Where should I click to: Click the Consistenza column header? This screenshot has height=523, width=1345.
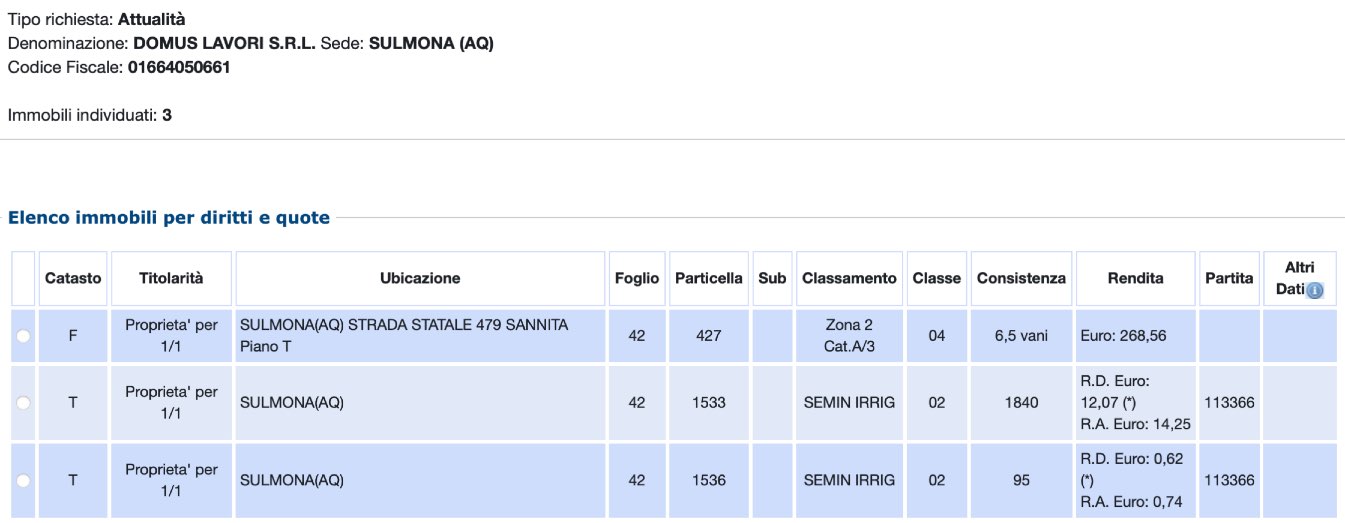coord(1021,278)
